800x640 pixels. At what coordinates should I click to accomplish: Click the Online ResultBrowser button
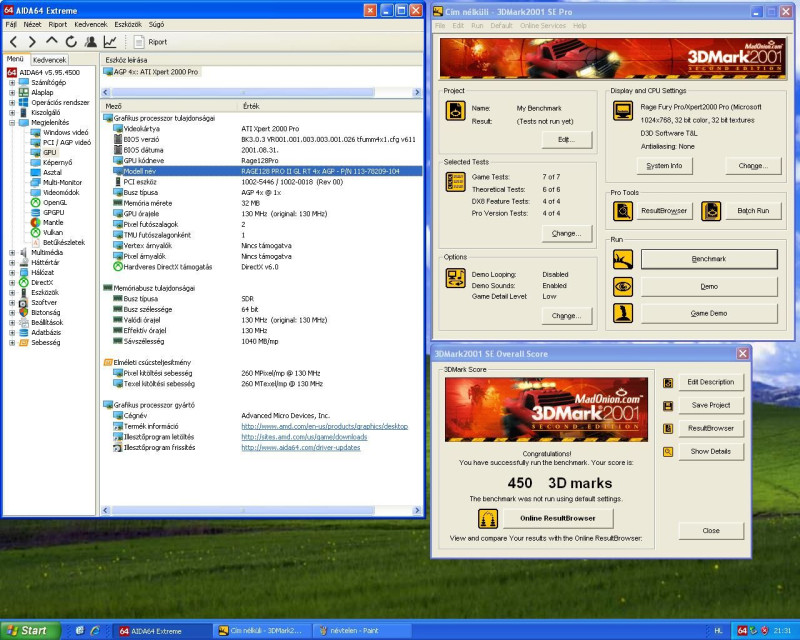pyautogui.click(x=557, y=518)
